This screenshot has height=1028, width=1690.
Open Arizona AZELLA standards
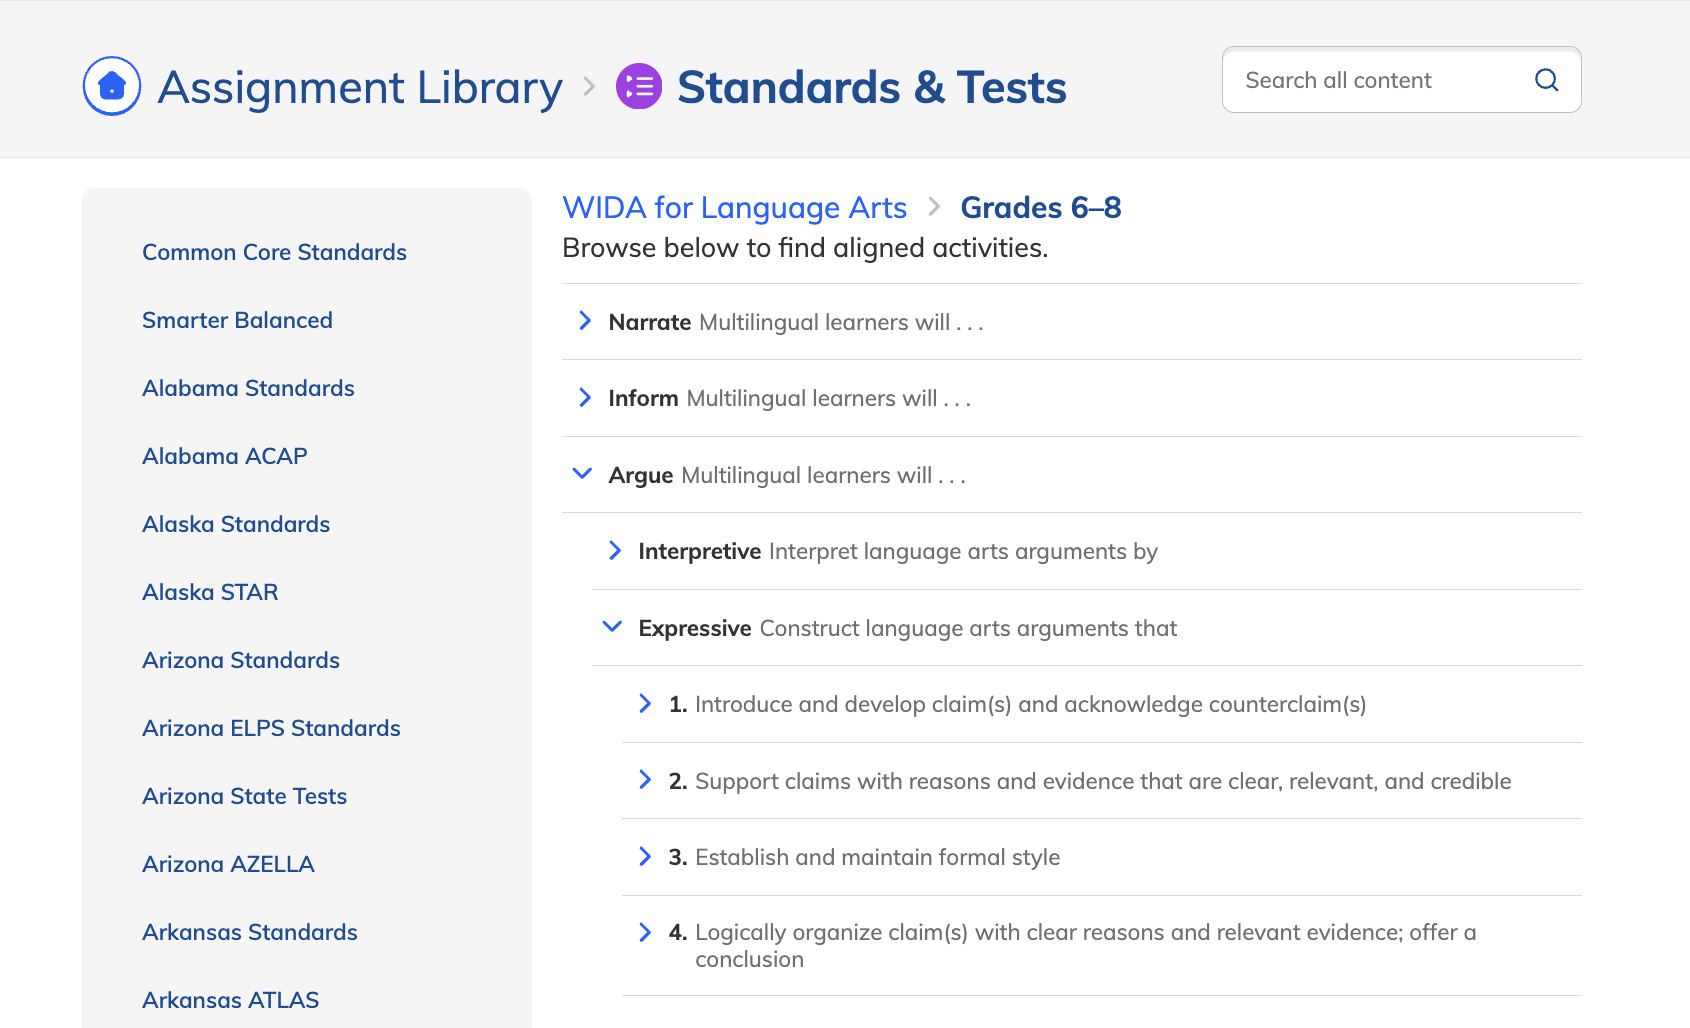pyautogui.click(x=228, y=863)
